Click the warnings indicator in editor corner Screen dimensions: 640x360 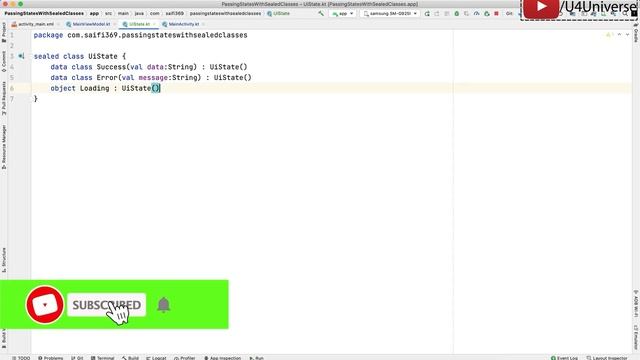click(610, 35)
